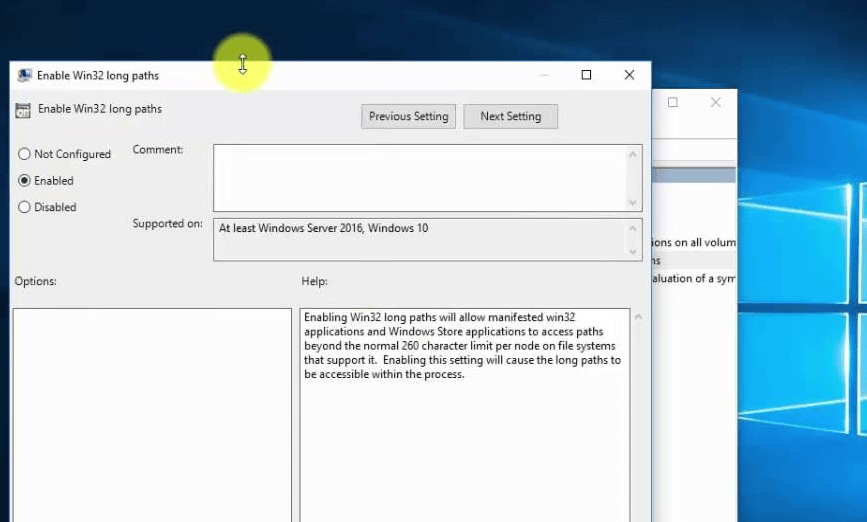This screenshot has height=522, width=867.
Task: Close the background window behind dialog
Action: click(715, 102)
